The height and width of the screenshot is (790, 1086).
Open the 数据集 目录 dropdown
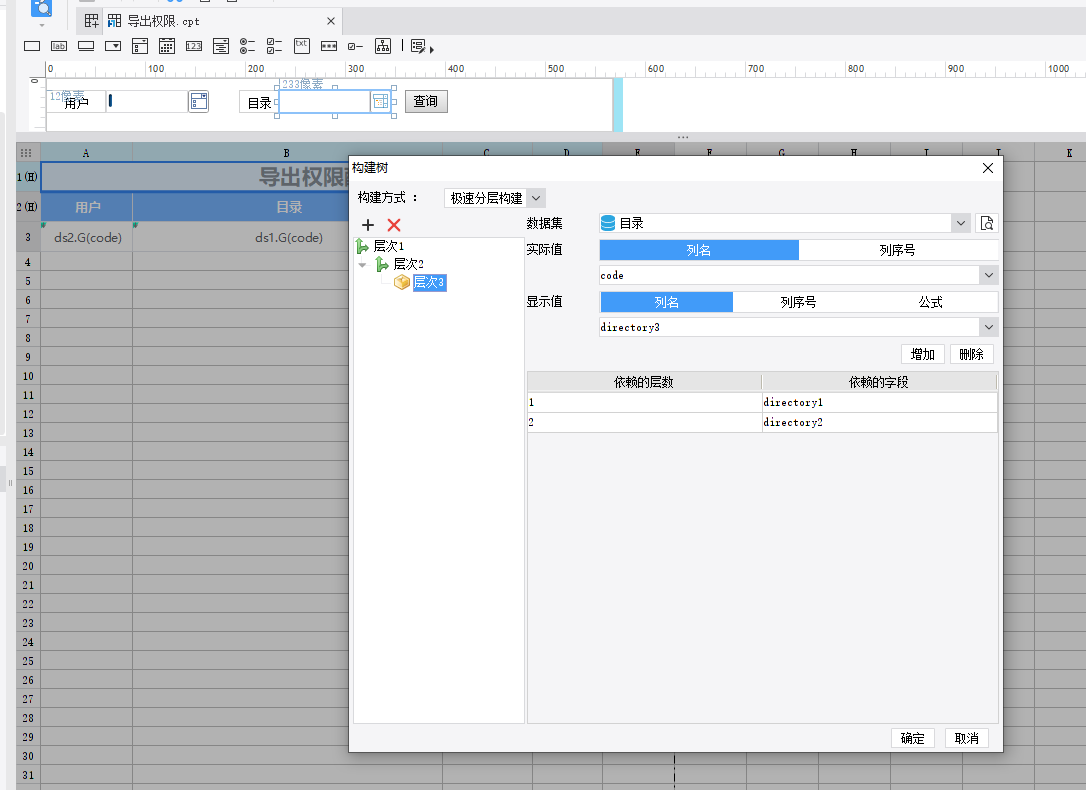961,223
